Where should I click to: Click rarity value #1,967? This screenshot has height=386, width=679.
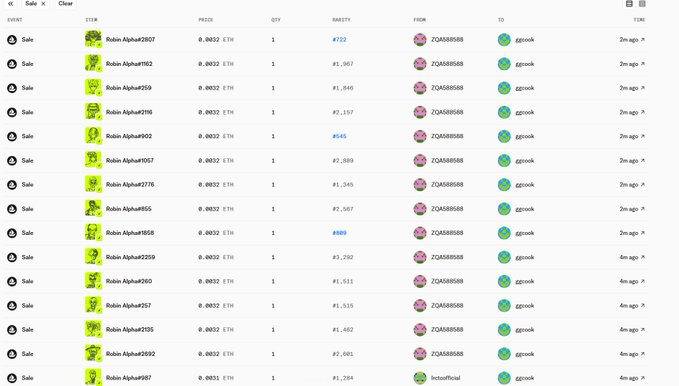[343, 64]
